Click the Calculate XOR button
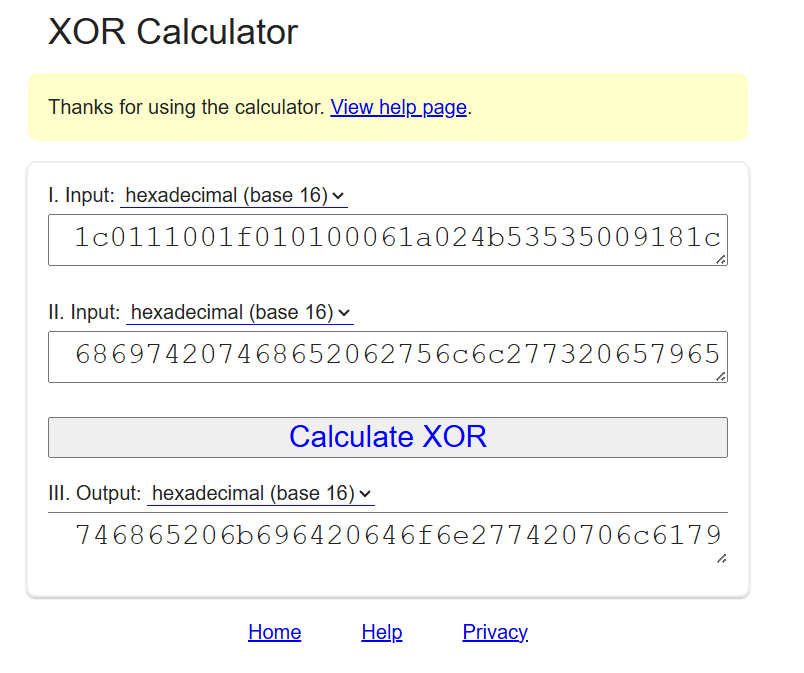Viewport: 804px width, 673px height. click(388, 437)
